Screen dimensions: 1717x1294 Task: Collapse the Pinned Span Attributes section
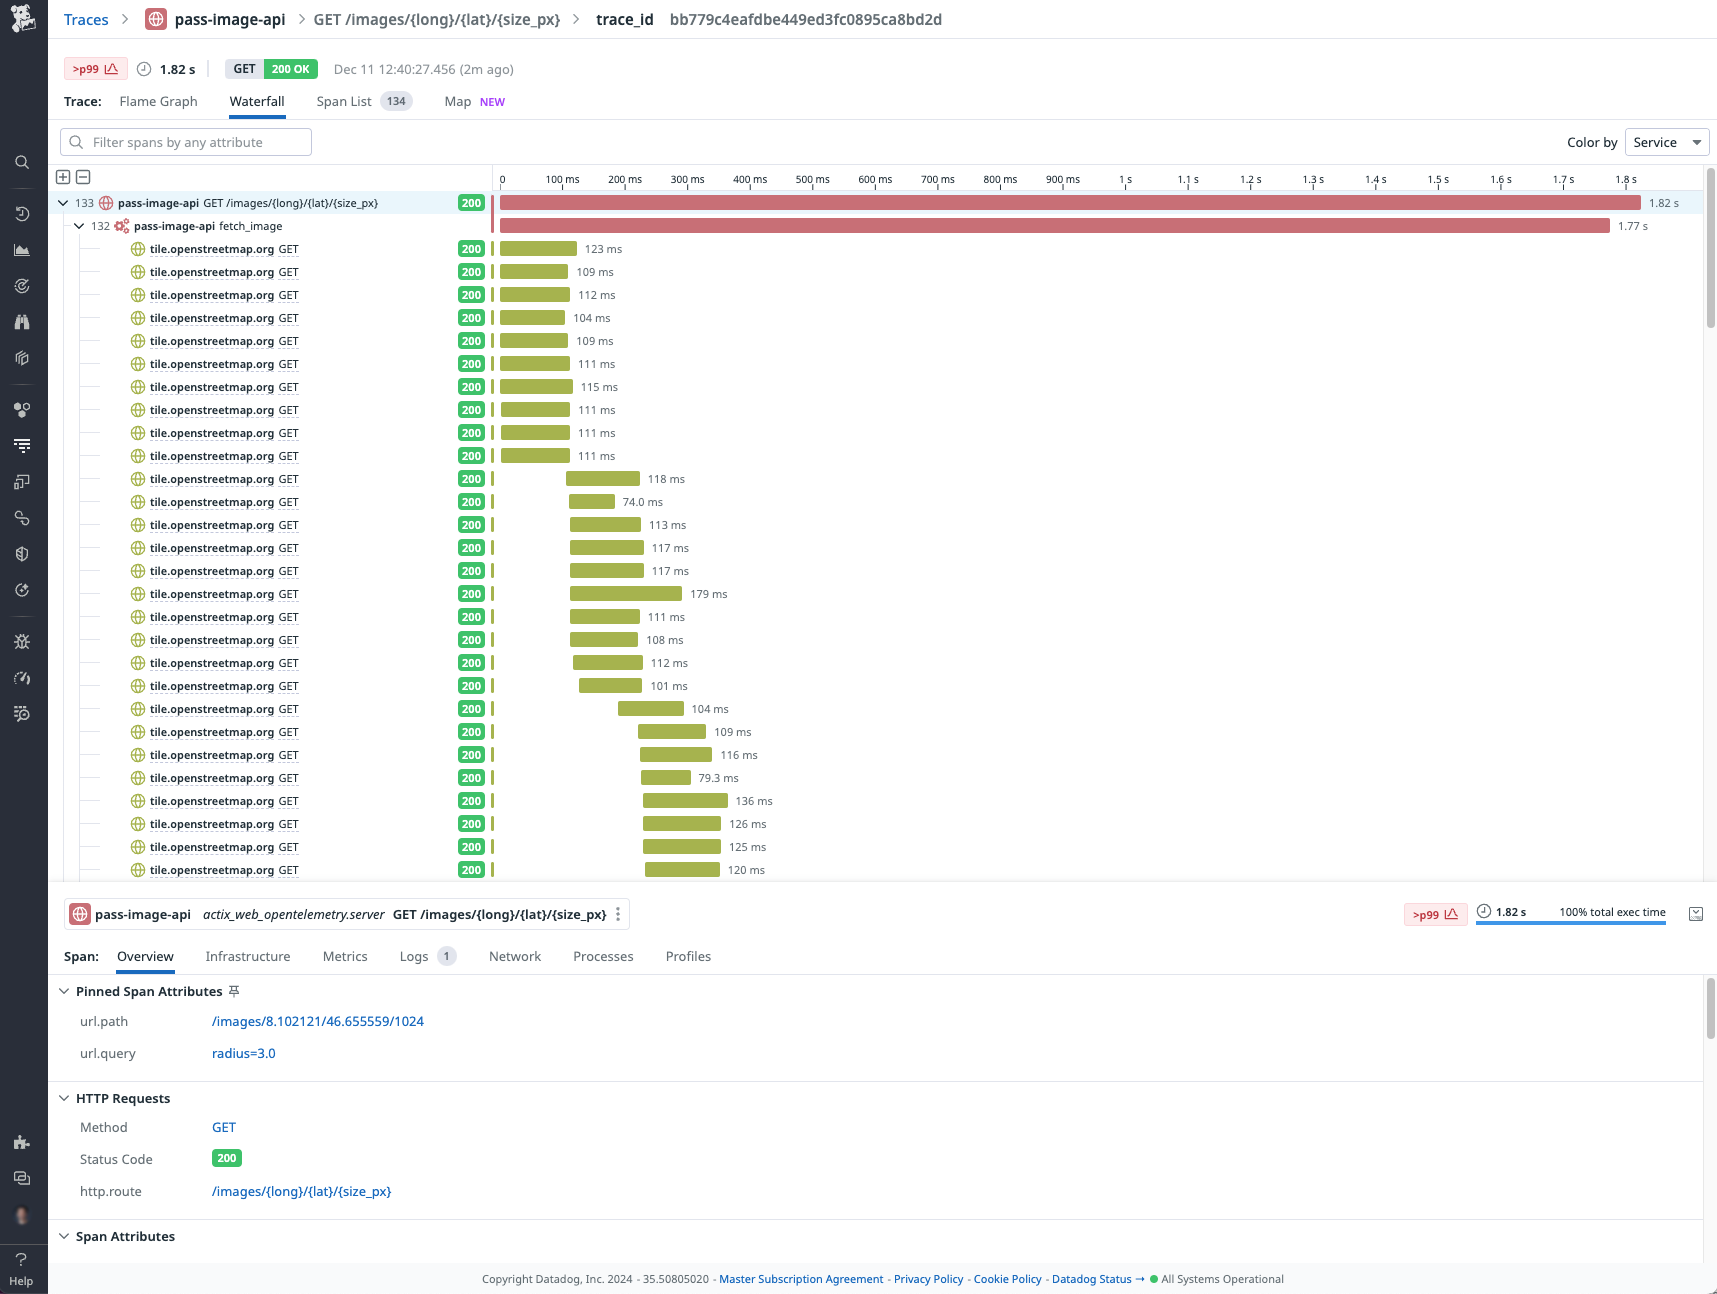64,991
